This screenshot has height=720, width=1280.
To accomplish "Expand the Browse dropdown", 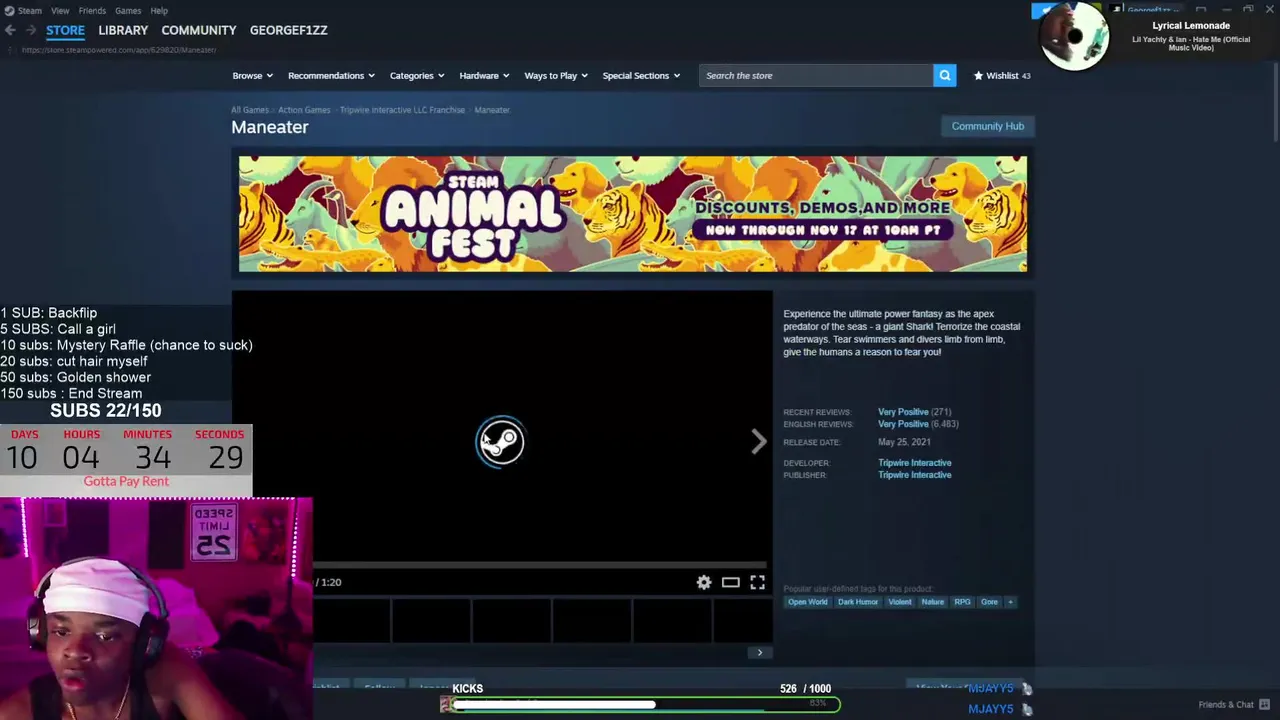I will tap(252, 75).
